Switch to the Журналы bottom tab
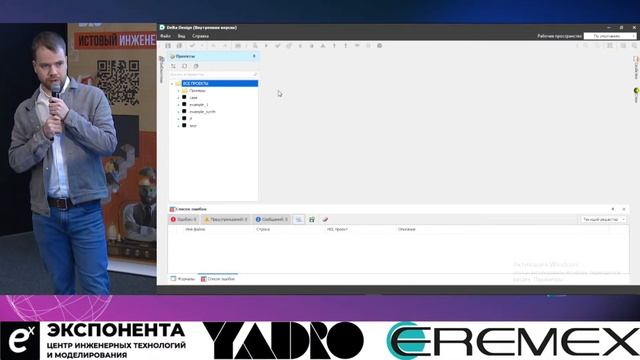 [x=183, y=279]
